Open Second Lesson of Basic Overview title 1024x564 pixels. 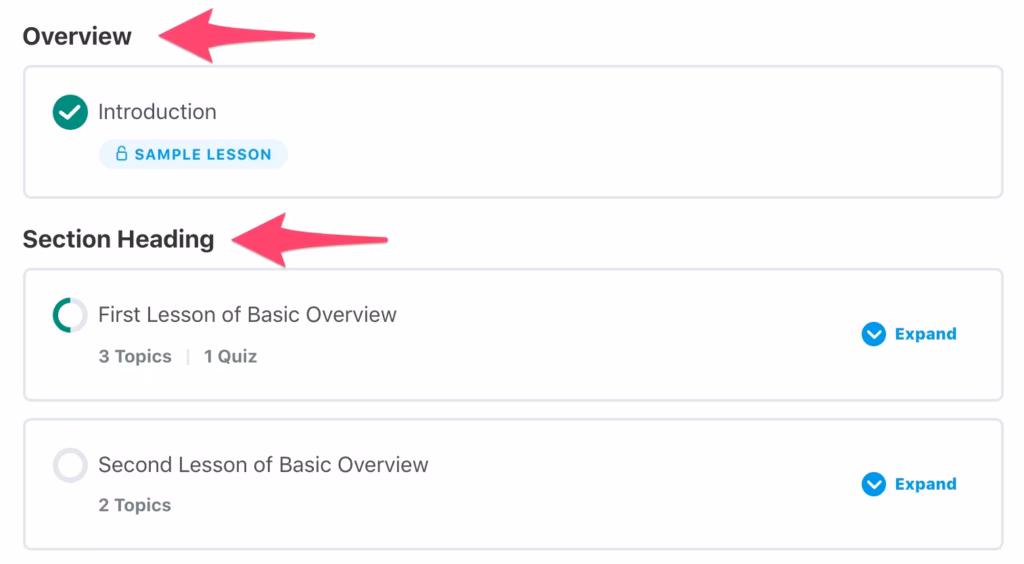click(263, 465)
